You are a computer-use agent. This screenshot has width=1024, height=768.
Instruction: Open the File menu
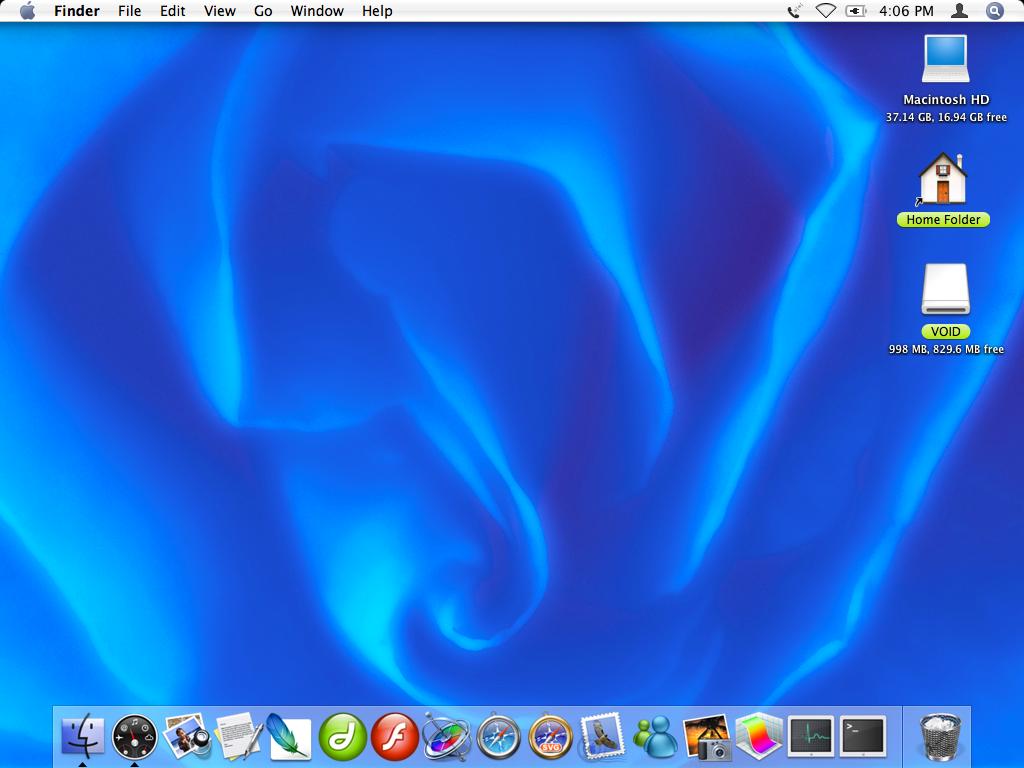[x=129, y=11]
